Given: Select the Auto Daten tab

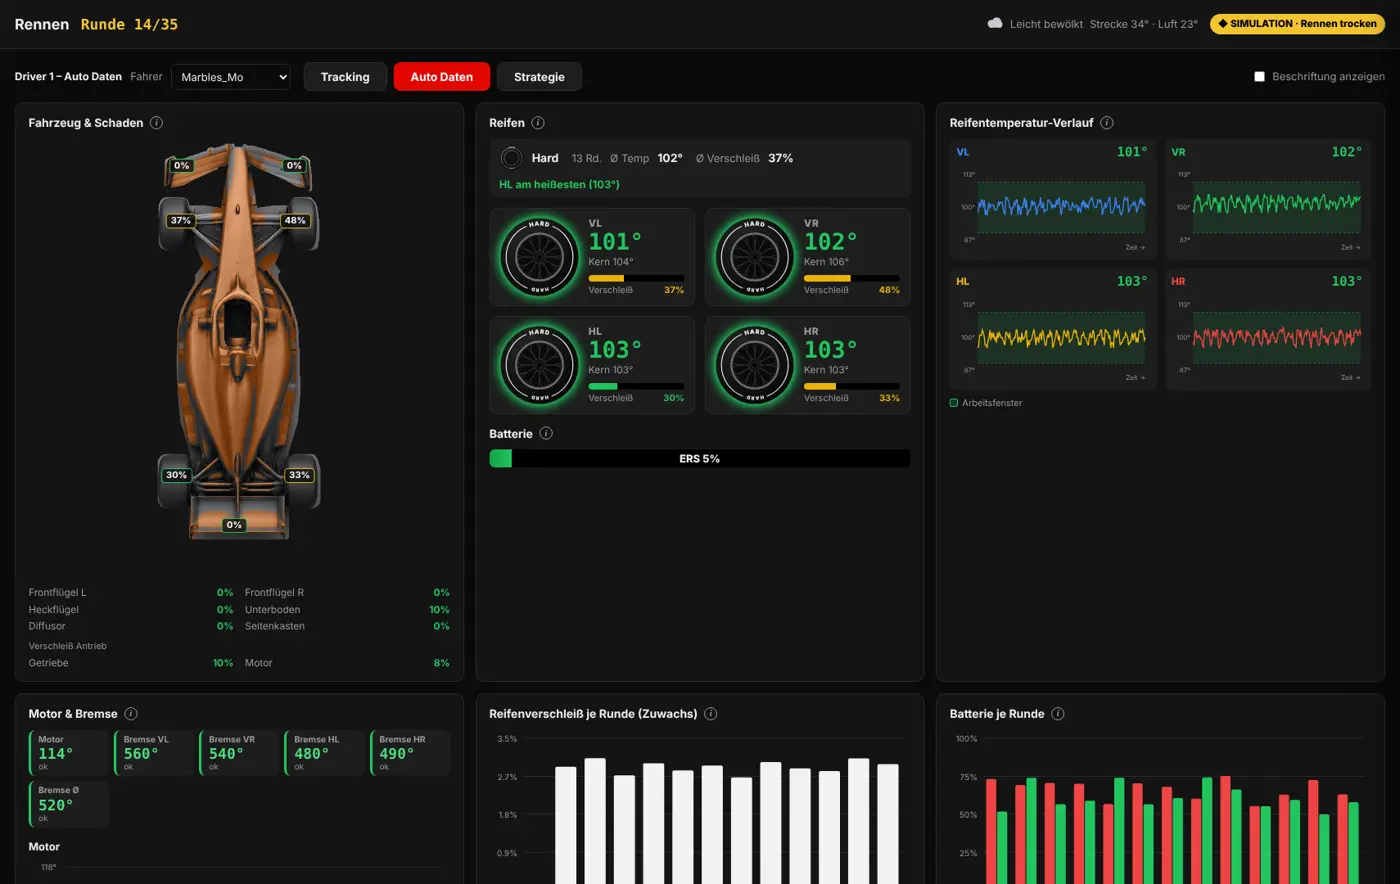Looking at the screenshot, I should (442, 77).
